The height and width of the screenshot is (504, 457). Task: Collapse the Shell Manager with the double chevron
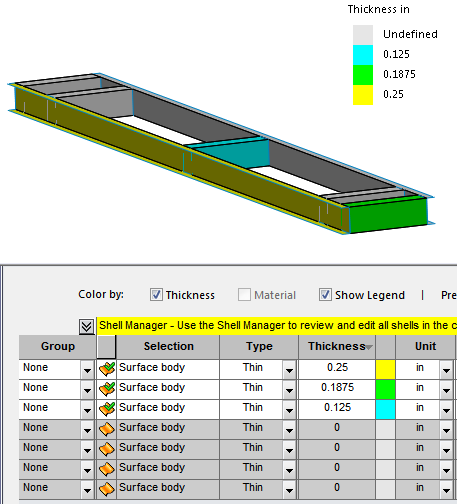tap(87, 326)
